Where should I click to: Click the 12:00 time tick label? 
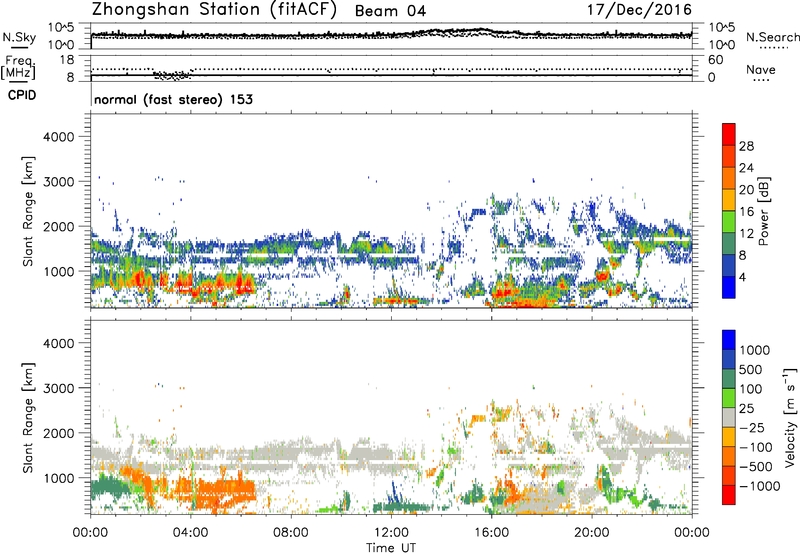tap(391, 533)
